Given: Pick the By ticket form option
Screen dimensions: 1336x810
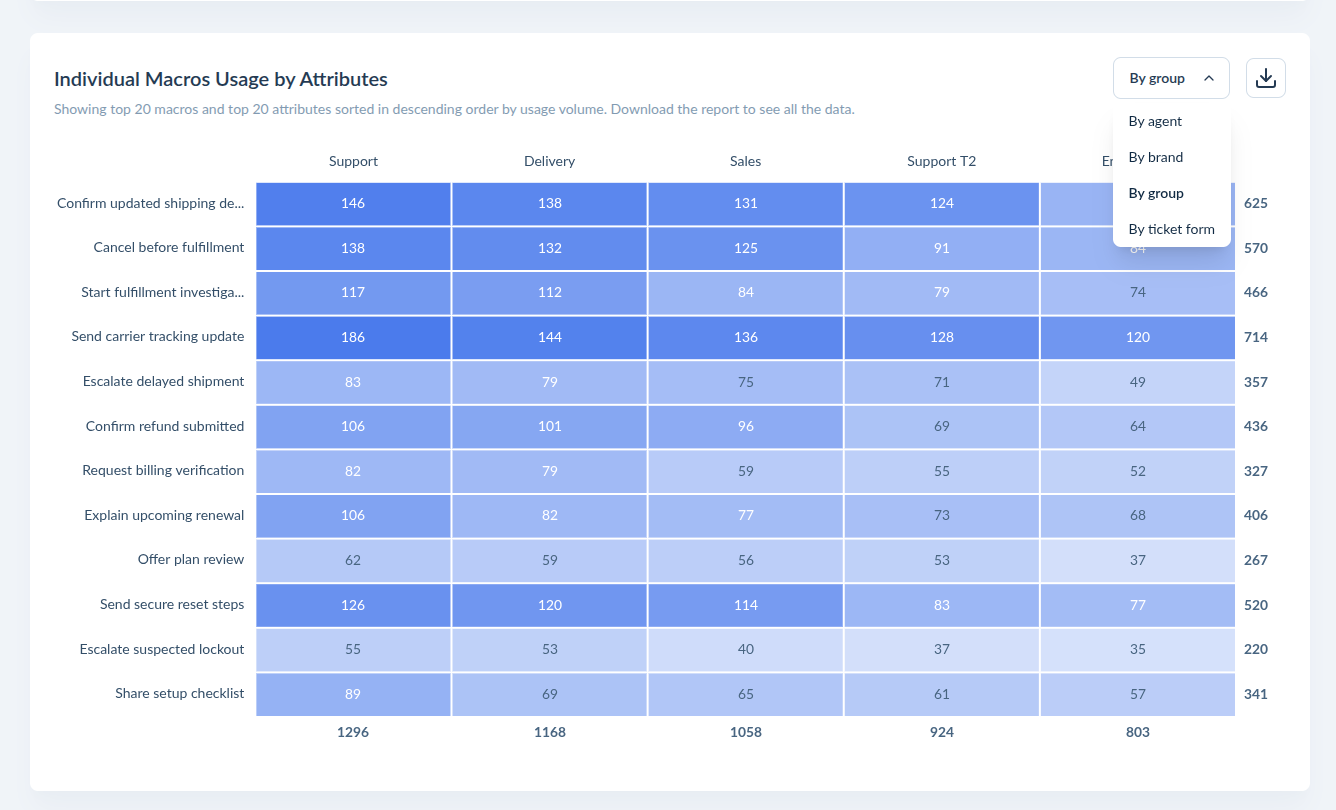Looking at the screenshot, I should pos(1172,229).
